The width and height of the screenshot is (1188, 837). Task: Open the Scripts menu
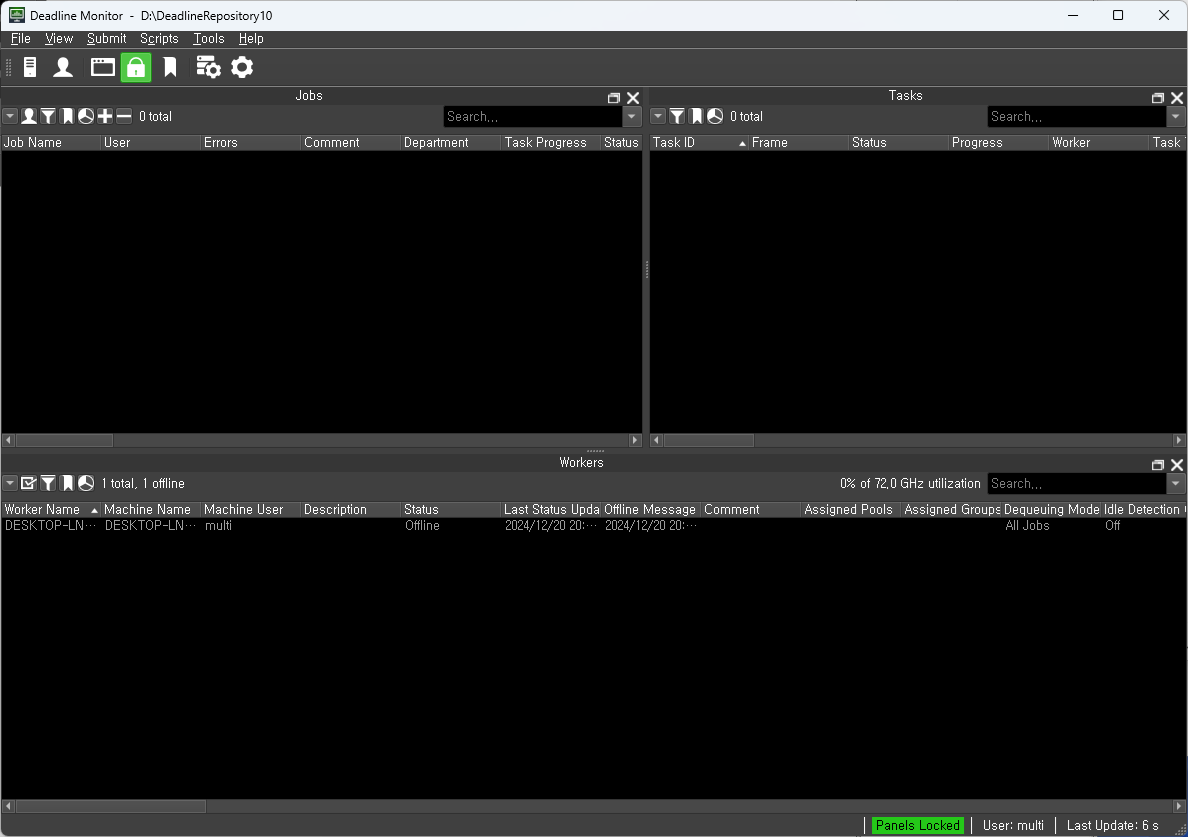pos(159,39)
